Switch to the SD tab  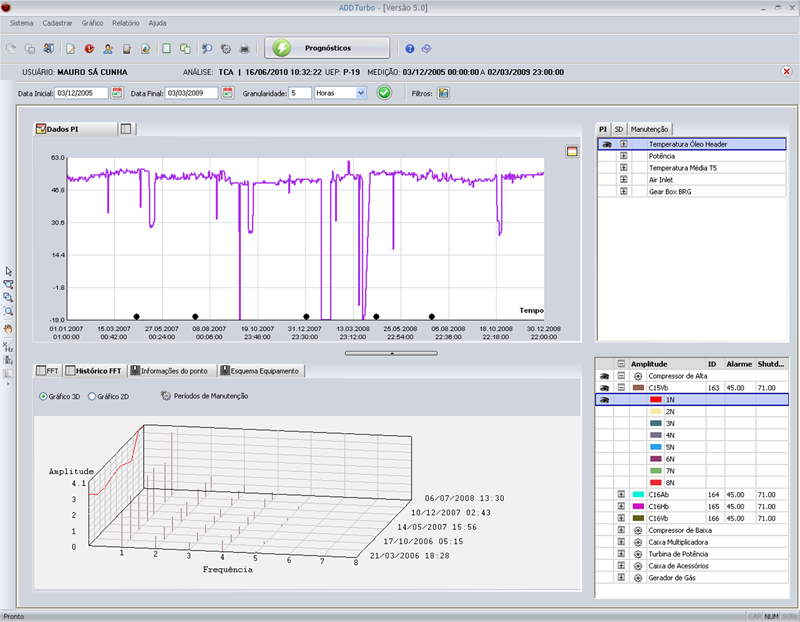[x=618, y=129]
